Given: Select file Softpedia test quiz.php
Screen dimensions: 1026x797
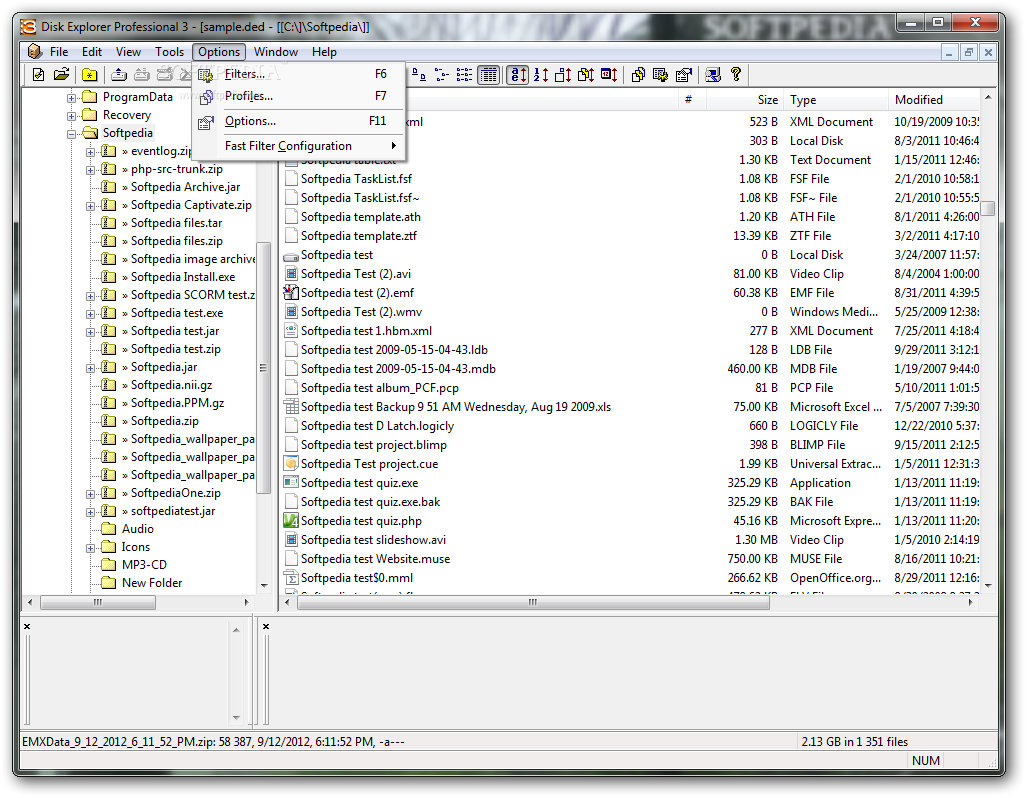Looking at the screenshot, I should [361, 521].
